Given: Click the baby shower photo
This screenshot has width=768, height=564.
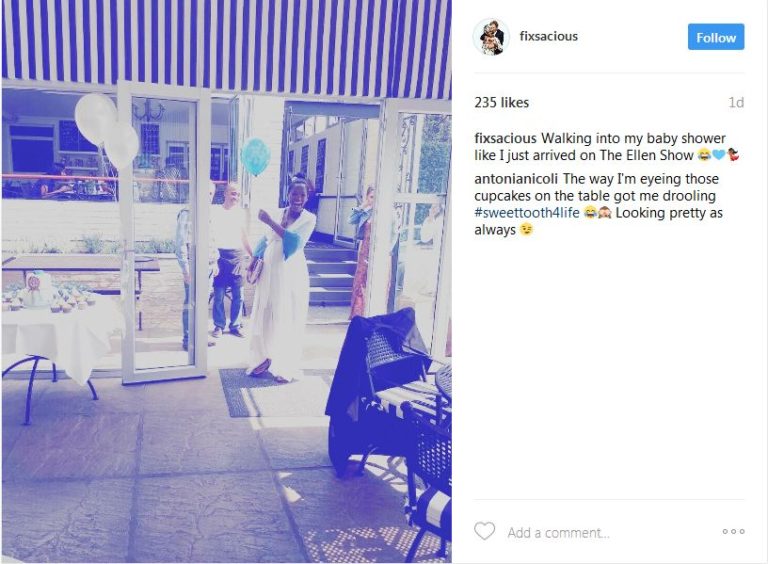Looking at the screenshot, I should (x=226, y=282).
